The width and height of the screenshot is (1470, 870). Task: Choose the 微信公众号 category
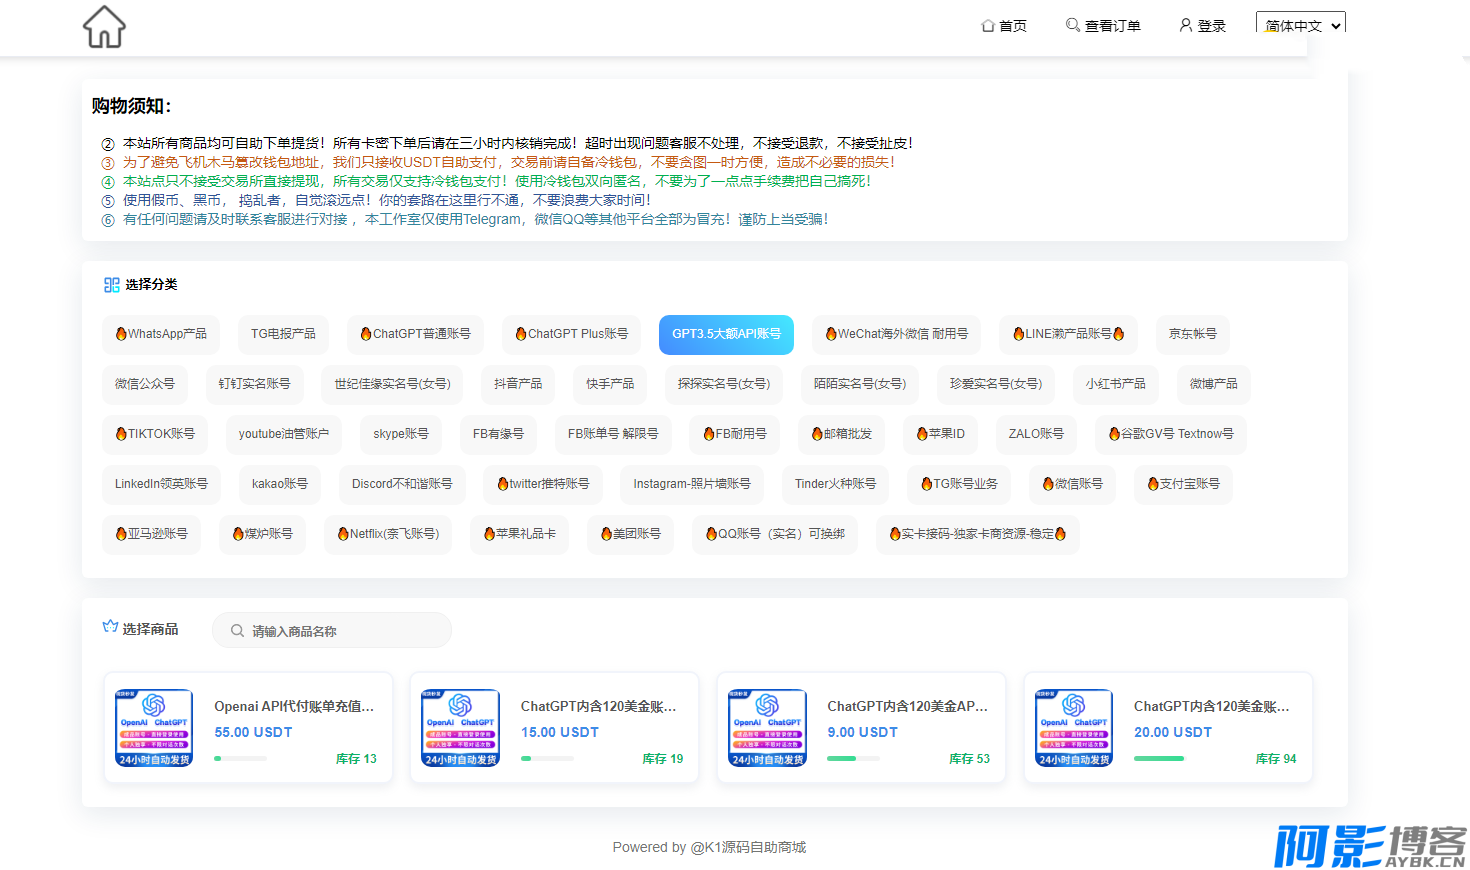click(145, 384)
